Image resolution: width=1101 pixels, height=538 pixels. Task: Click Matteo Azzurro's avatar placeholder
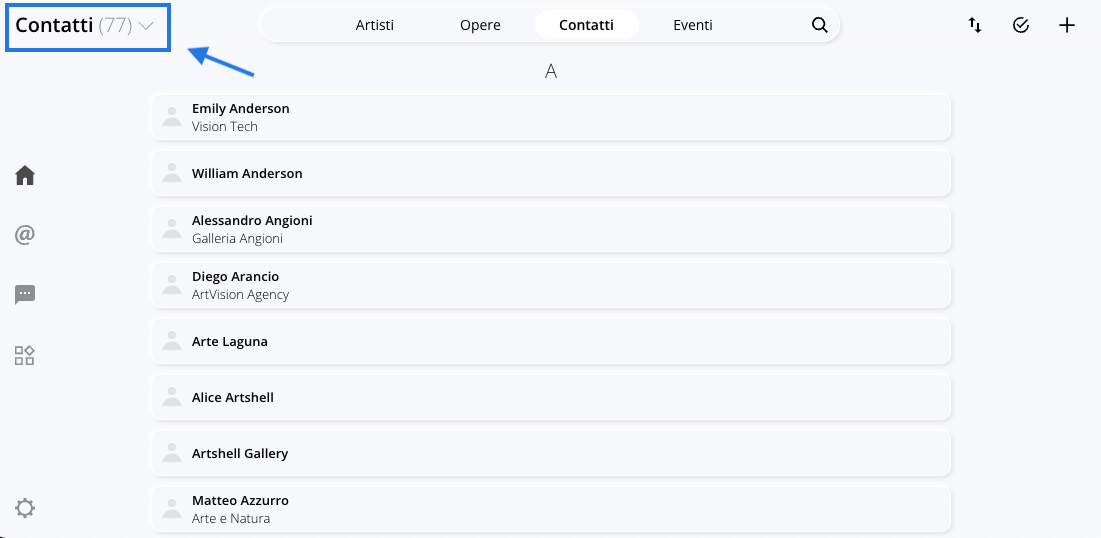(172, 509)
